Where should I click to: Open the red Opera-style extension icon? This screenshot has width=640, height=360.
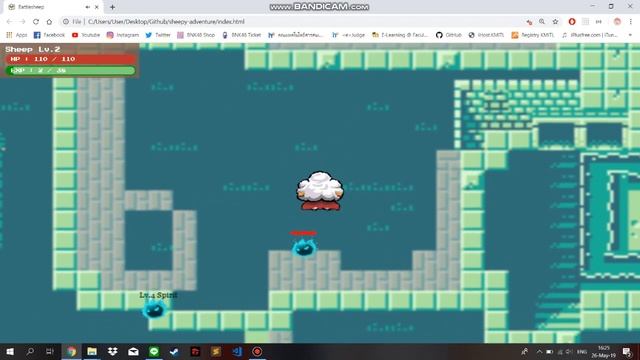(x=572, y=22)
